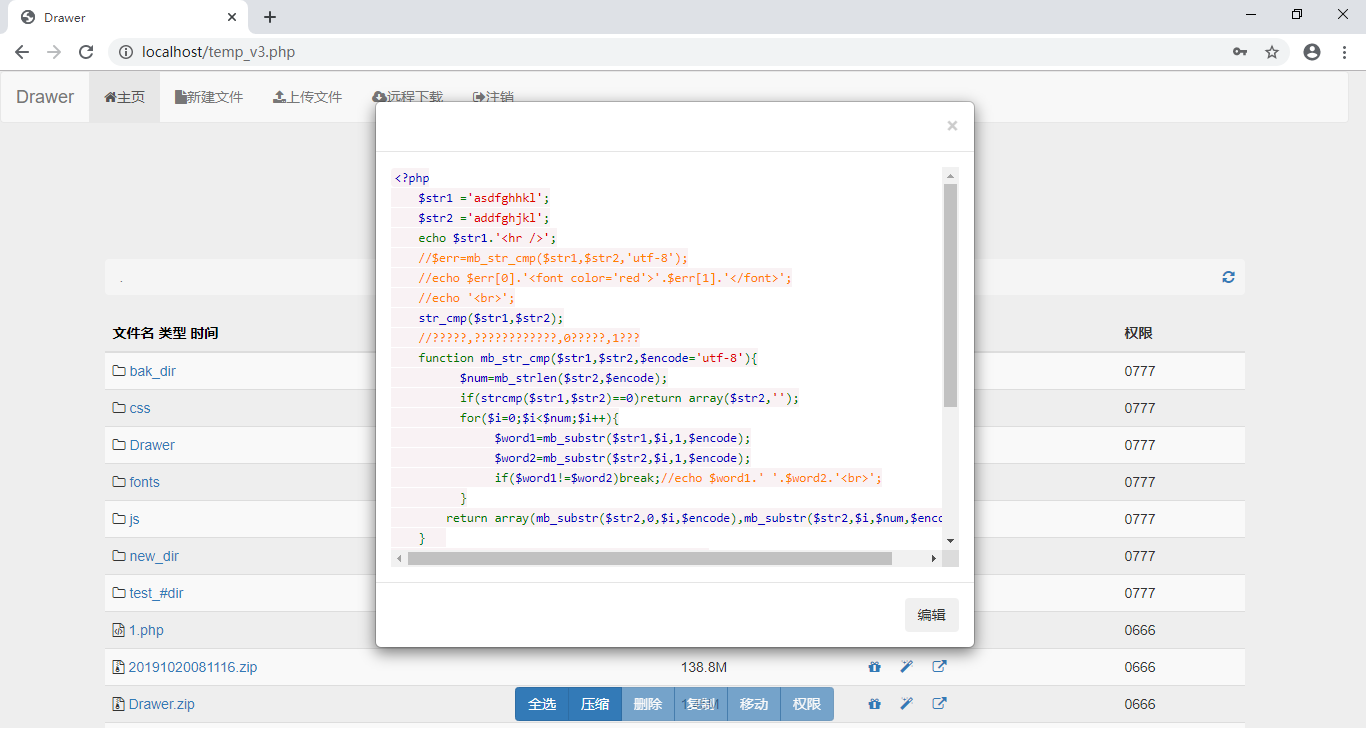Open the Chrome three-dot menu
1366x733 pixels.
[1345, 52]
